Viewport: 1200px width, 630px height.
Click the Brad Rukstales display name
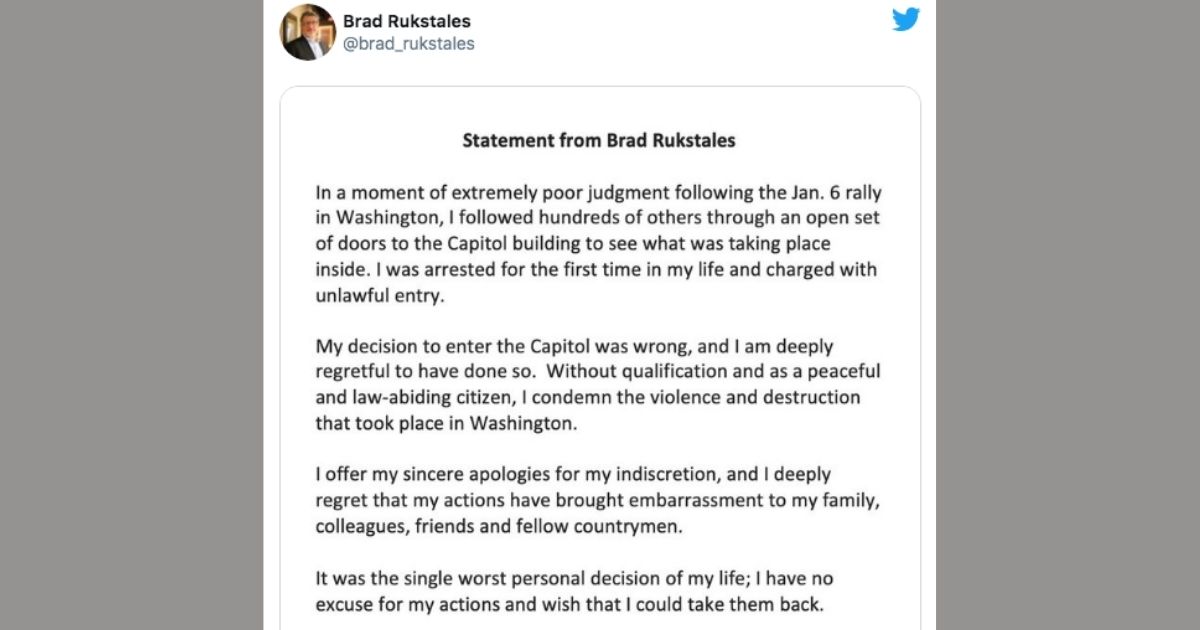(x=406, y=21)
